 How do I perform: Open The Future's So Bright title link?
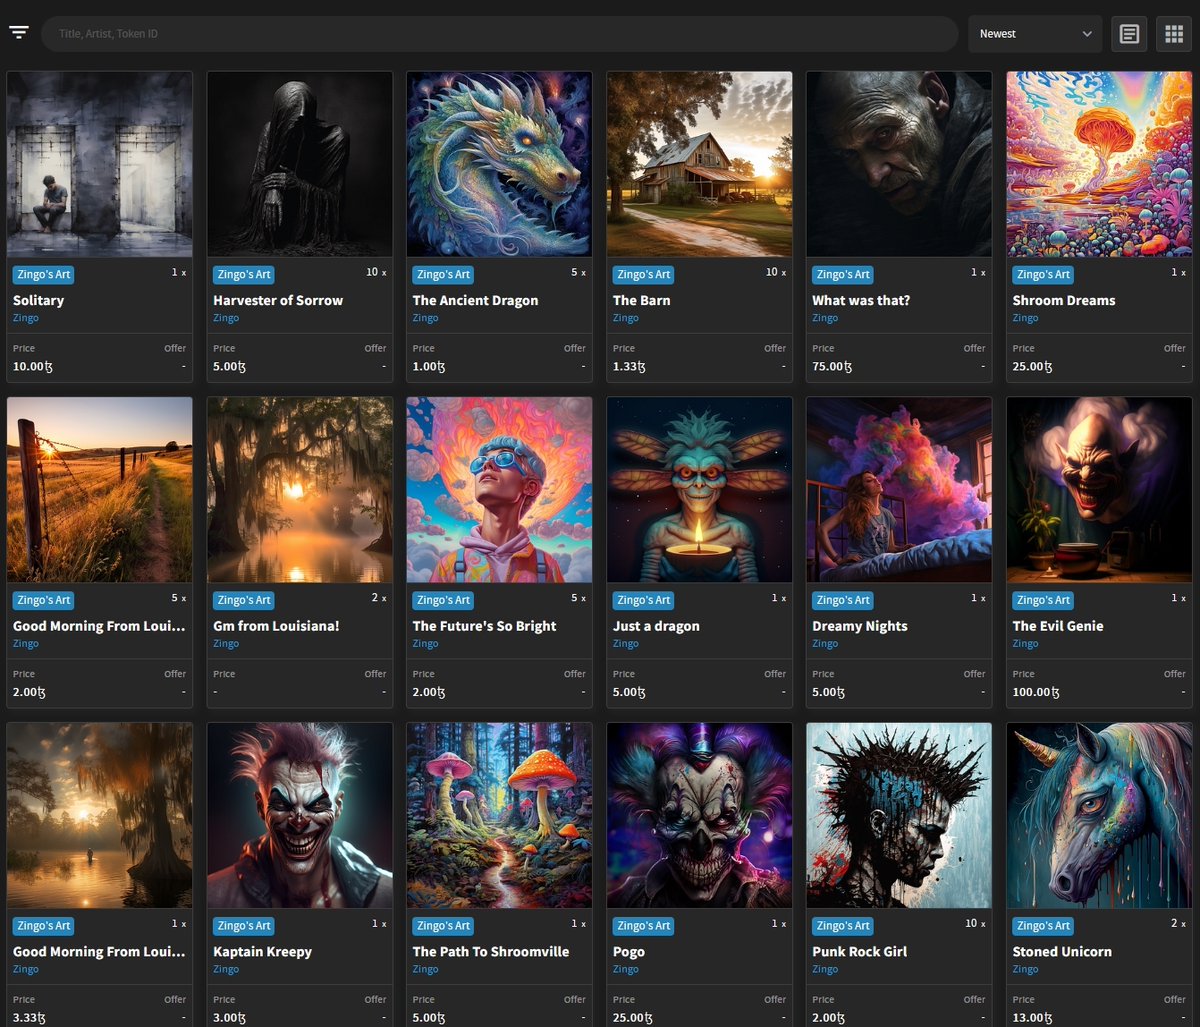point(485,626)
